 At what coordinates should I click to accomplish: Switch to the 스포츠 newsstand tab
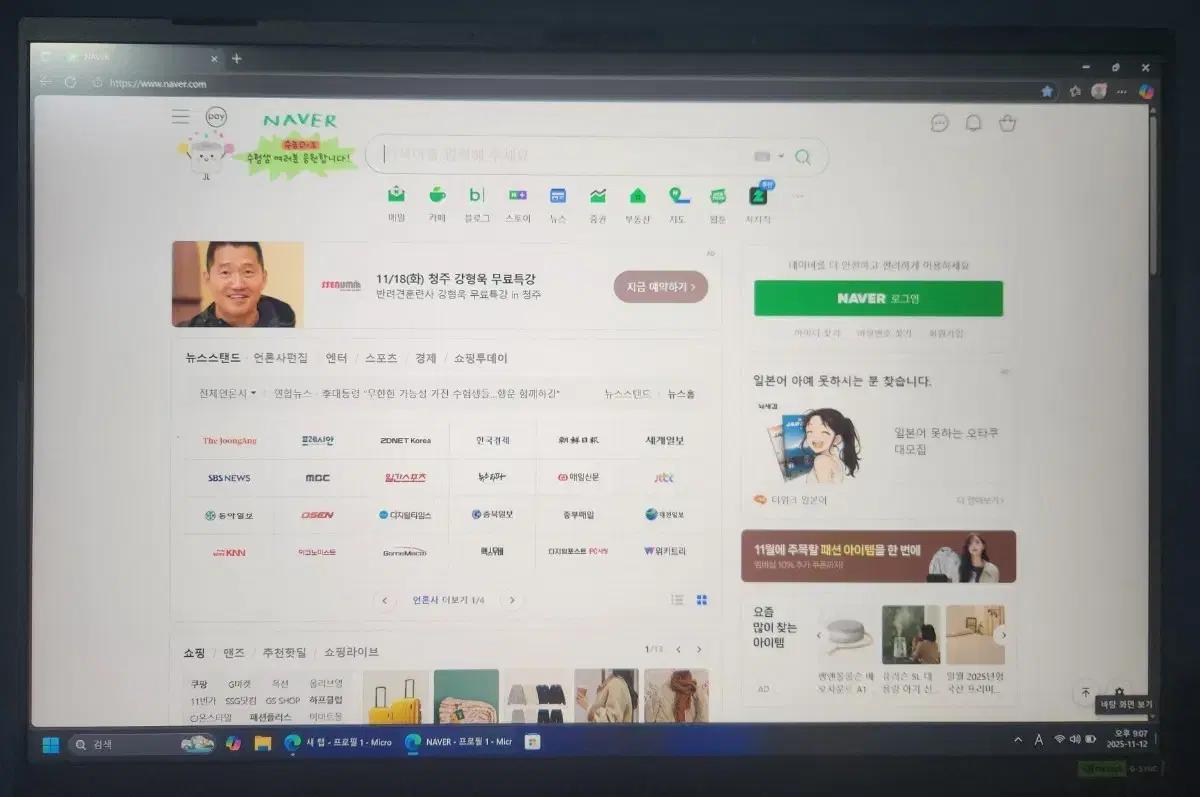[380, 357]
